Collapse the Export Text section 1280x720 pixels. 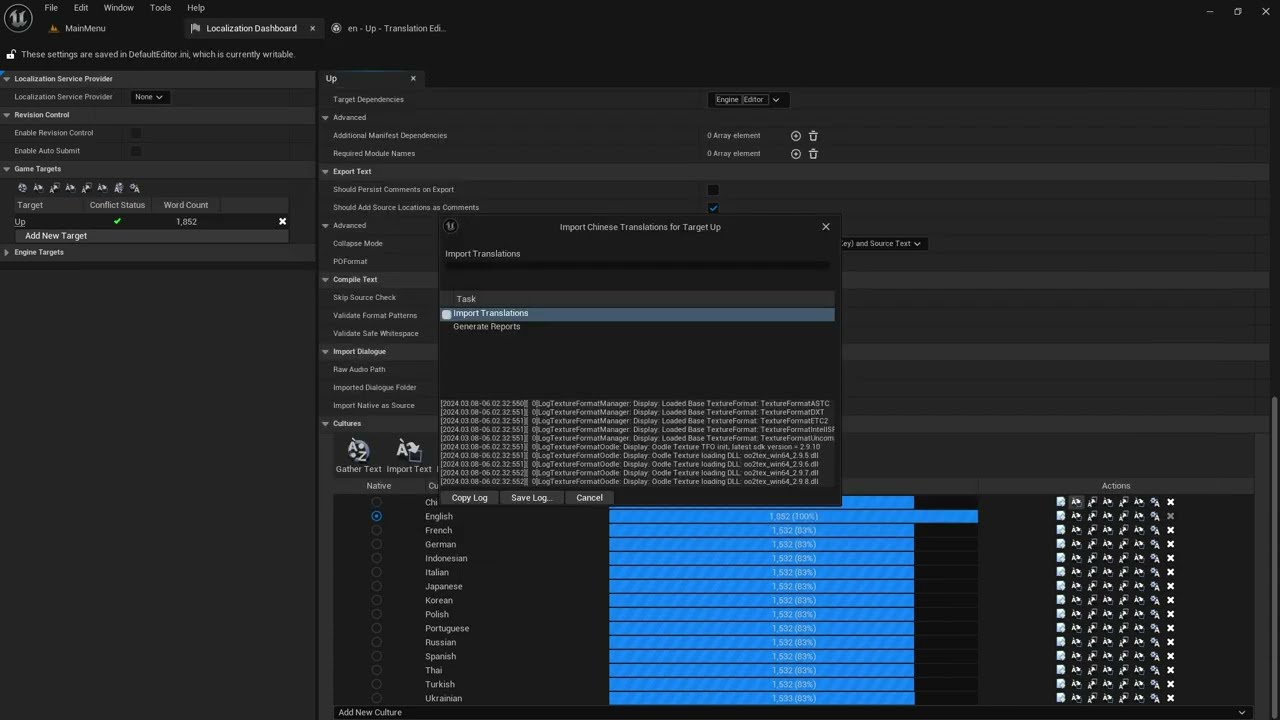click(x=326, y=172)
